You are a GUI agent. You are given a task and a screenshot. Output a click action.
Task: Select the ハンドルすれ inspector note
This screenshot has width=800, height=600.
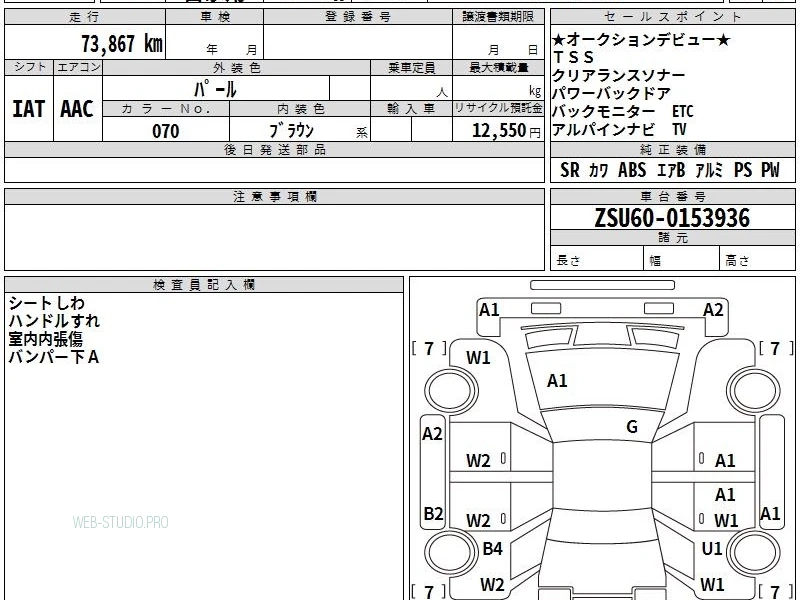pyautogui.click(x=54, y=321)
